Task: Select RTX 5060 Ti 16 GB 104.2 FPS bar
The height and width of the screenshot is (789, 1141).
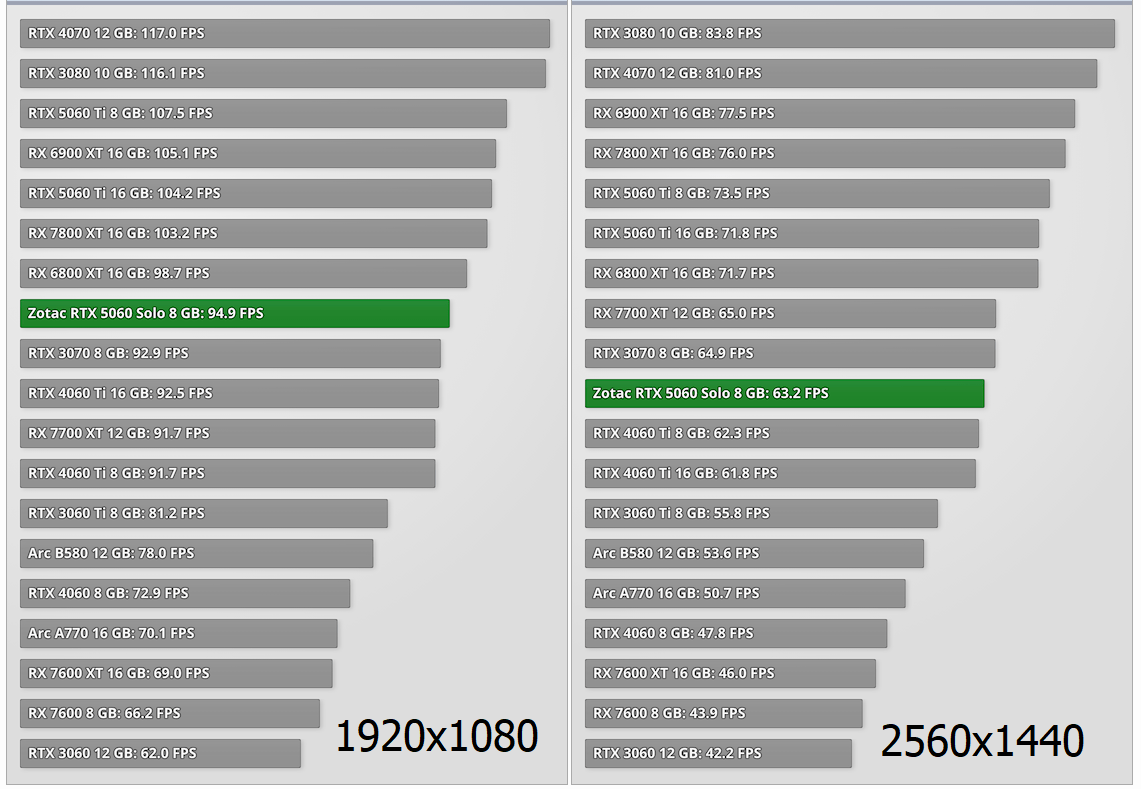Action: coord(256,194)
